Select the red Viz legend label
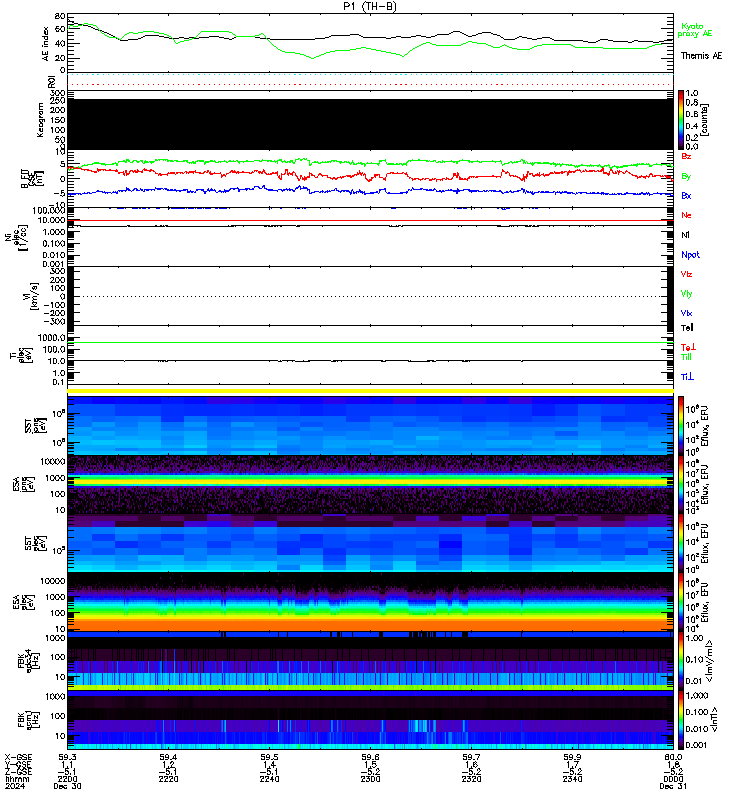The image size is (750, 800). pyautogui.click(x=686, y=274)
